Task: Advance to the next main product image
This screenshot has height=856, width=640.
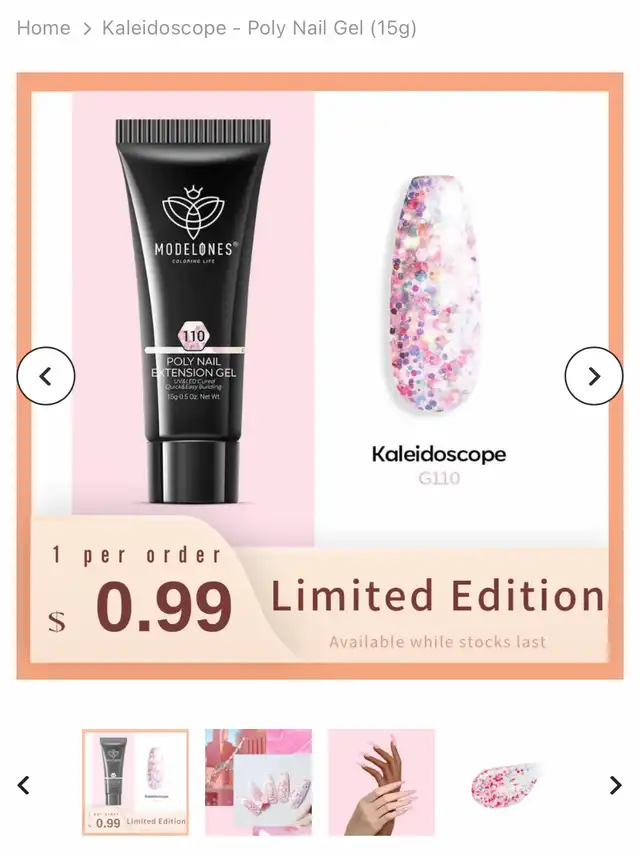Action: pos(594,376)
